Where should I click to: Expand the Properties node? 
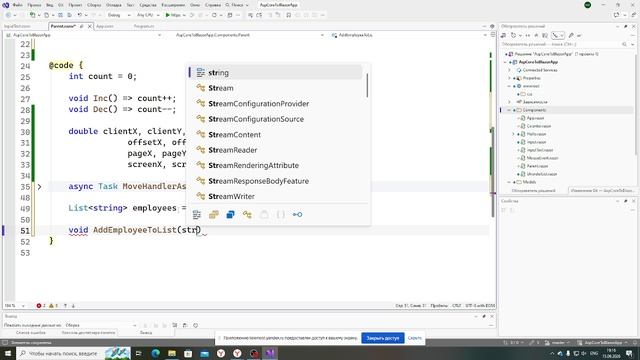tap(509, 78)
